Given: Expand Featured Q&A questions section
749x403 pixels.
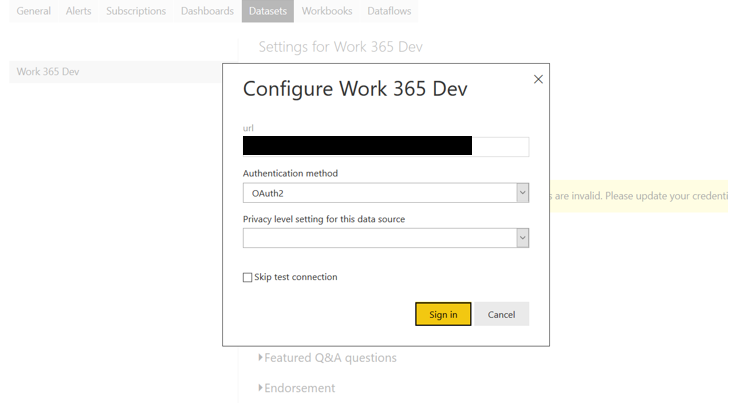Looking at the screenshot, I should pyautogui.click(x=328, y=358).
